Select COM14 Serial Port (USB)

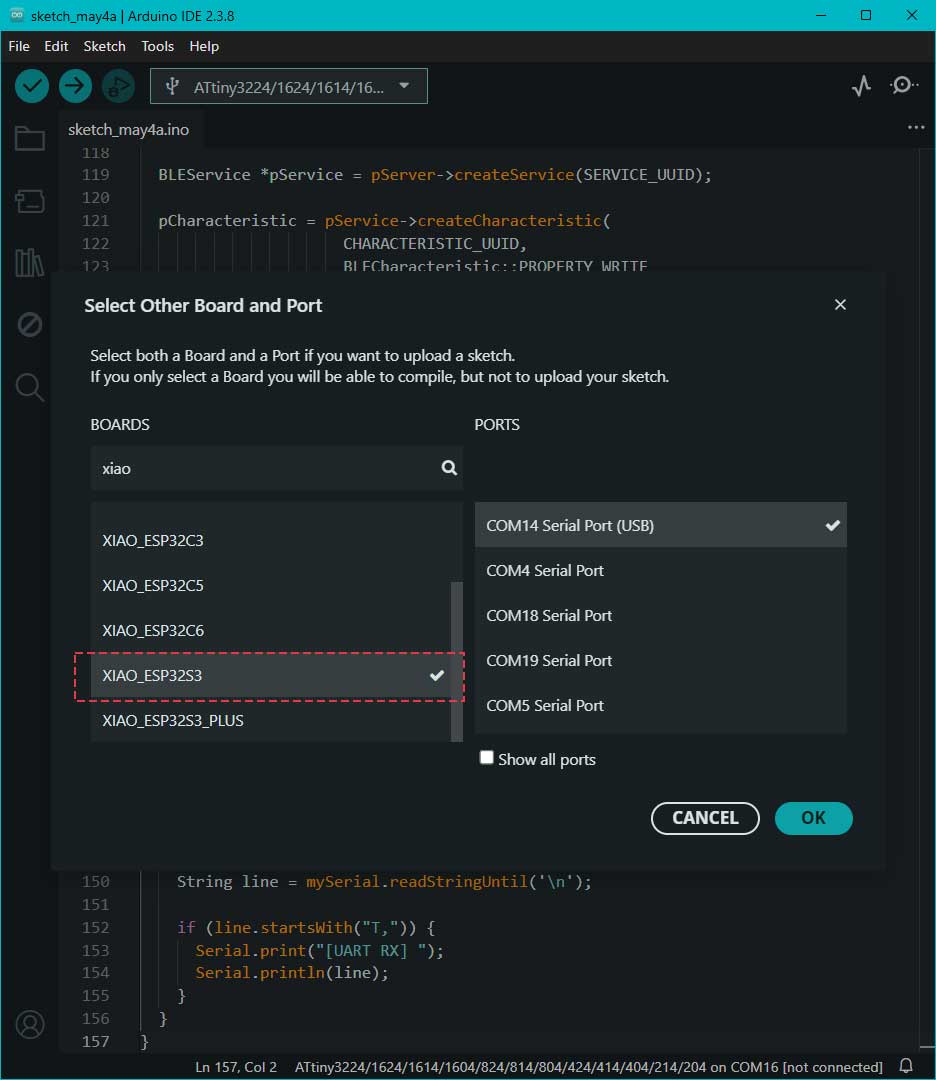point(661,525)
